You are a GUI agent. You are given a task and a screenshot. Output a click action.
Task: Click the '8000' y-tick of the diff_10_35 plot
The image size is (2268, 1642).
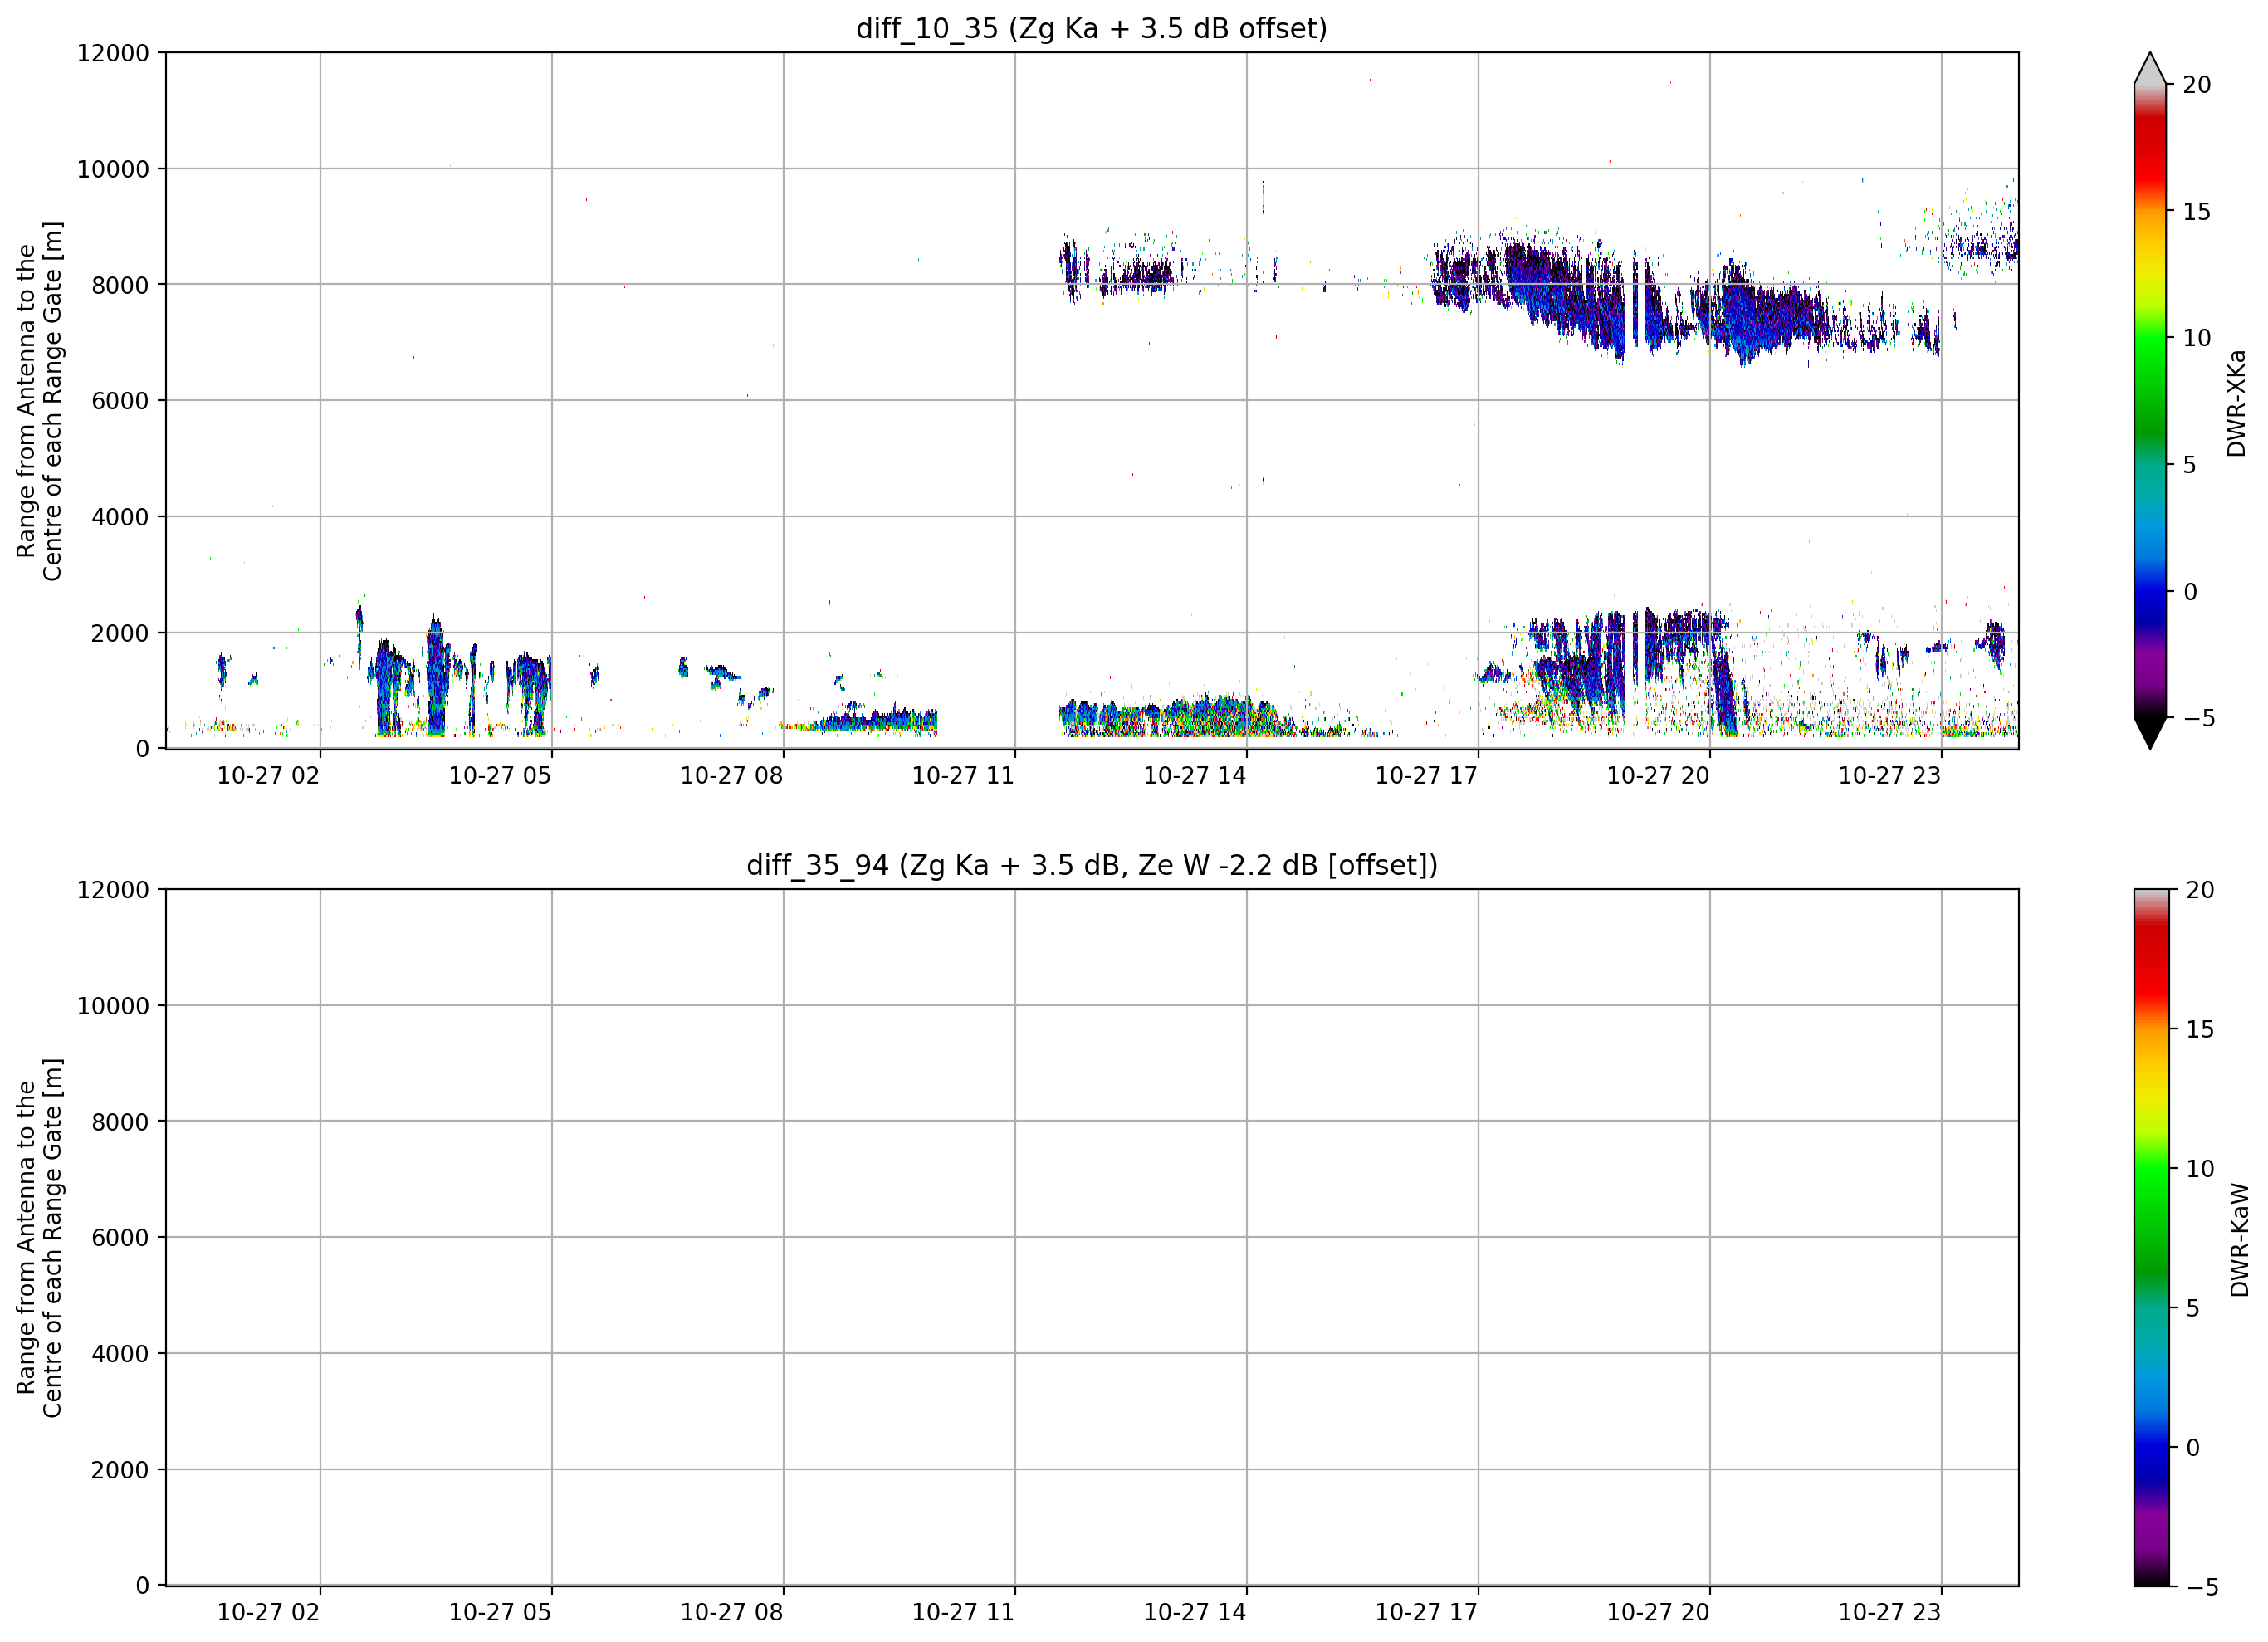coord(120,286)
